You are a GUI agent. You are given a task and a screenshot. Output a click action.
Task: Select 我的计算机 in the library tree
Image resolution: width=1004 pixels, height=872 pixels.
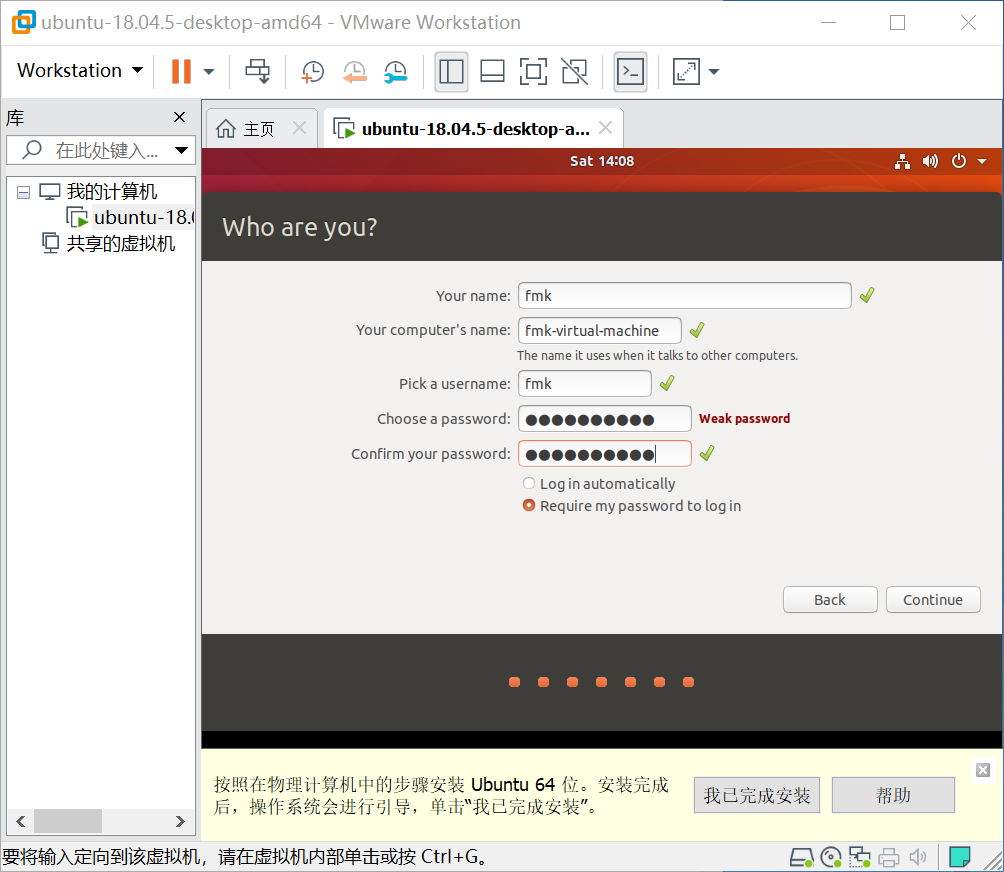point(112,191)
